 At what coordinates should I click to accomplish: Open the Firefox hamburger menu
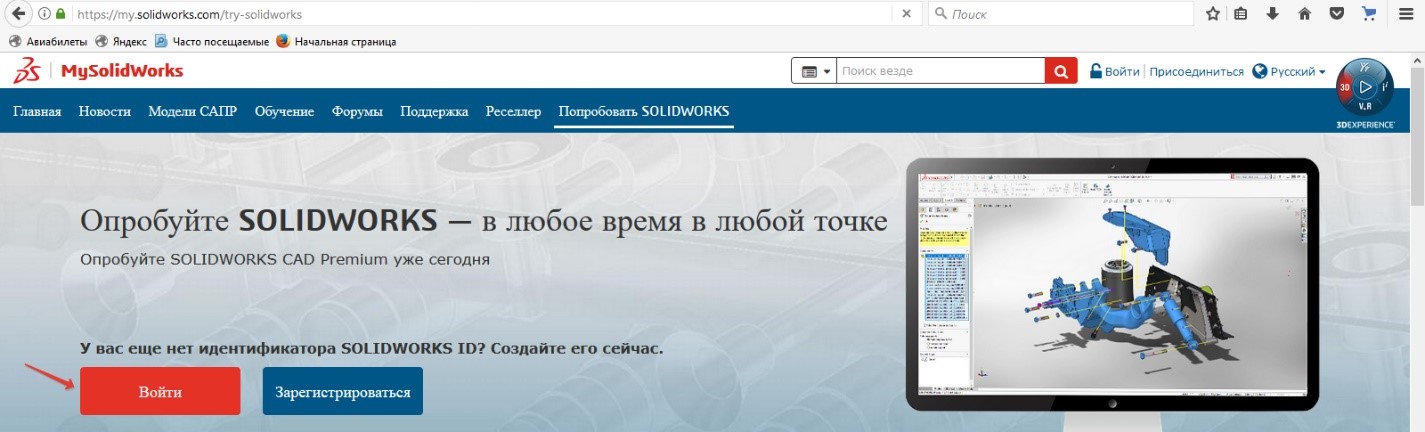click(1405, 15)
